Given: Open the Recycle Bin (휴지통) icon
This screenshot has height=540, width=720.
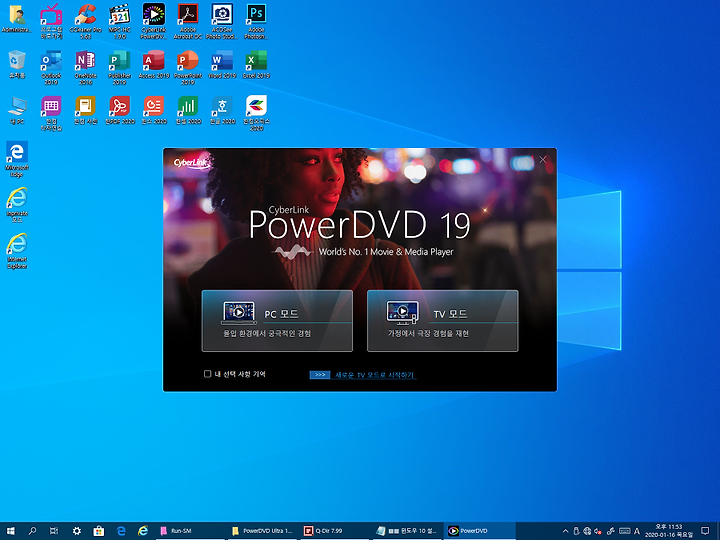Looking at the screenshot, I should pyautogui.click(x=17, y=64).
